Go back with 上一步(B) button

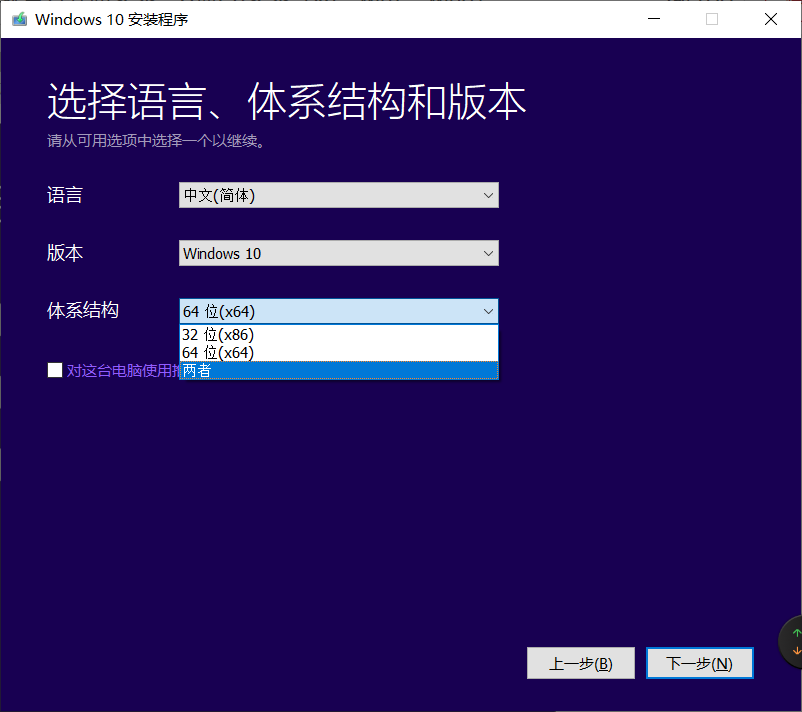coord(581,663)
